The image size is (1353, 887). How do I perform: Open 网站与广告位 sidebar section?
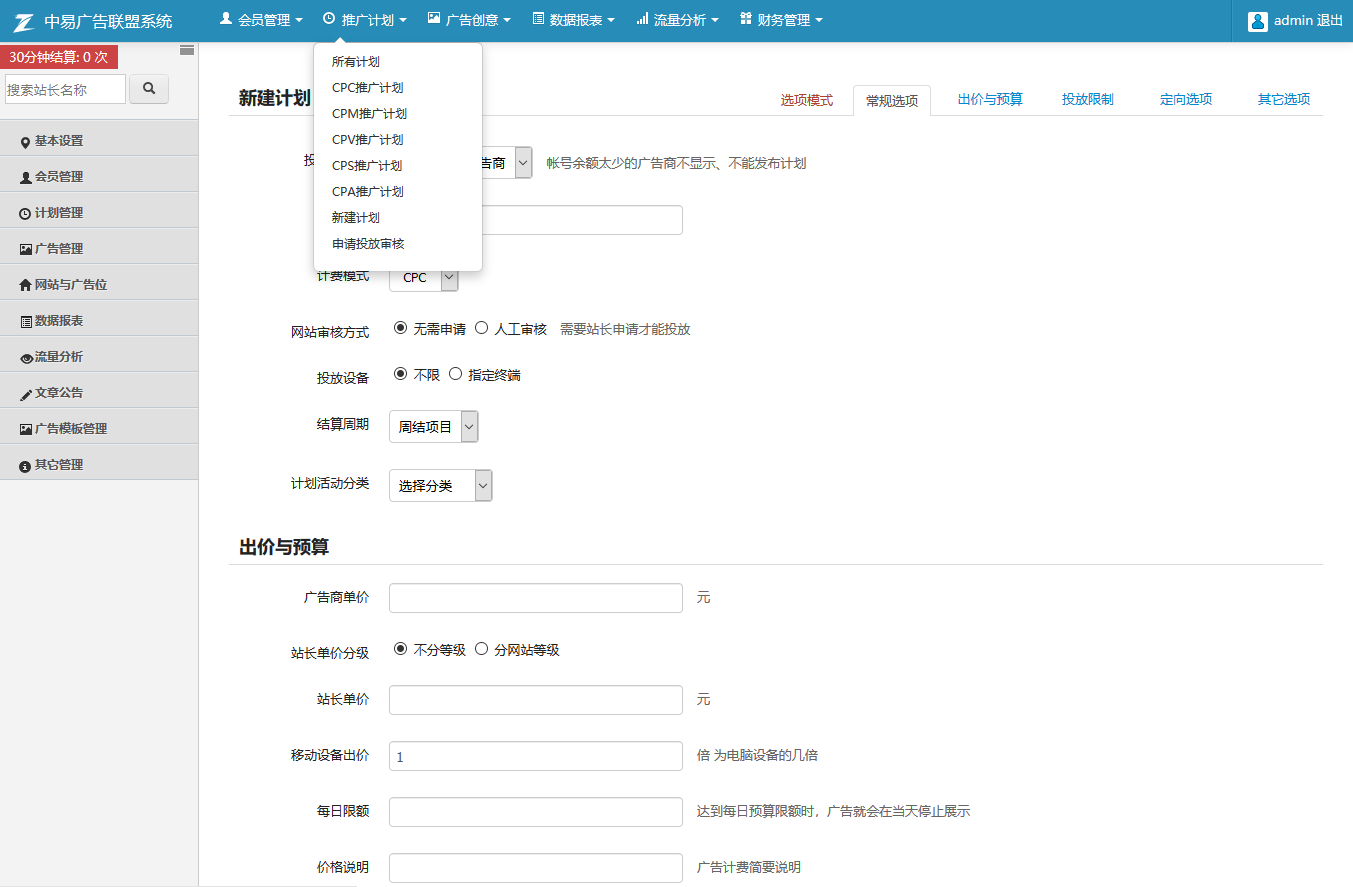(x=70, y=285)
